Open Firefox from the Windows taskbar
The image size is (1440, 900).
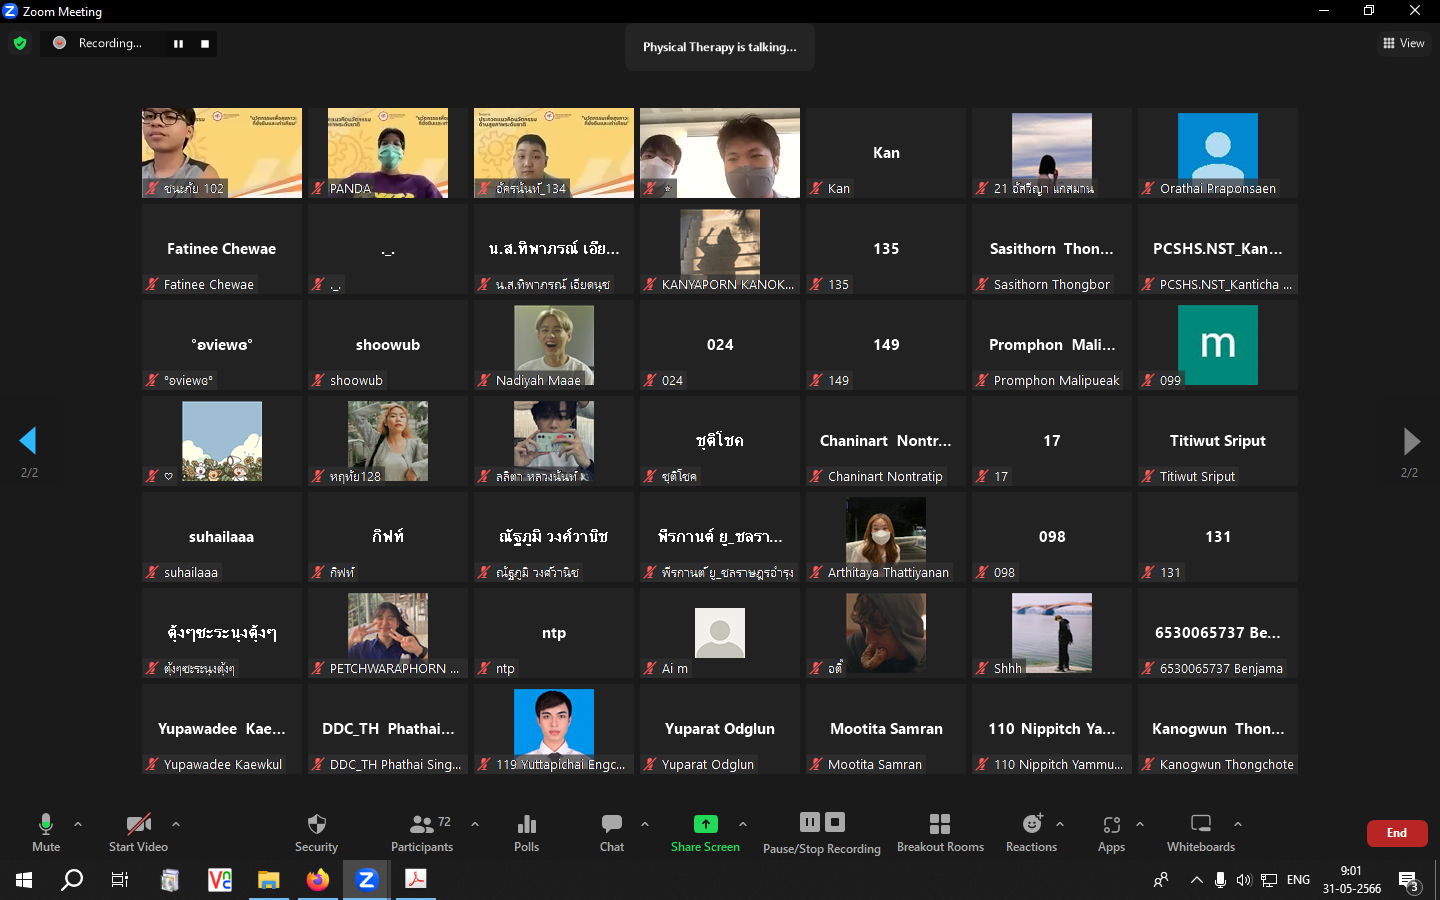317,880
